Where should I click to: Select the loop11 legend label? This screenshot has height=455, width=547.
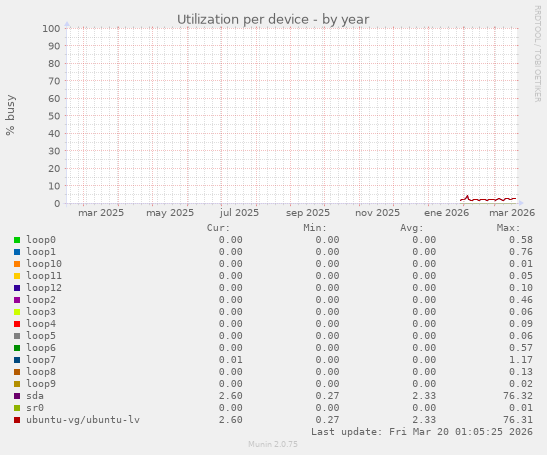[44, 276]
